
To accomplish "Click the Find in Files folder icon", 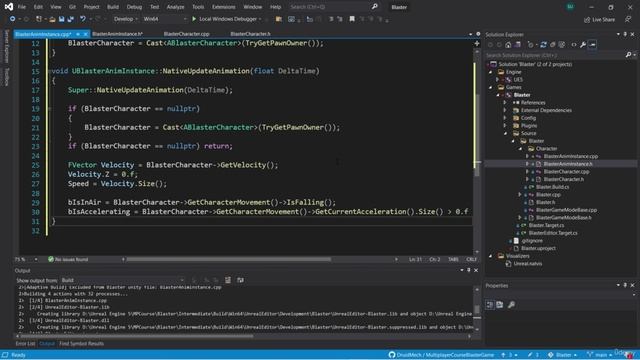I will pos(279,19).
